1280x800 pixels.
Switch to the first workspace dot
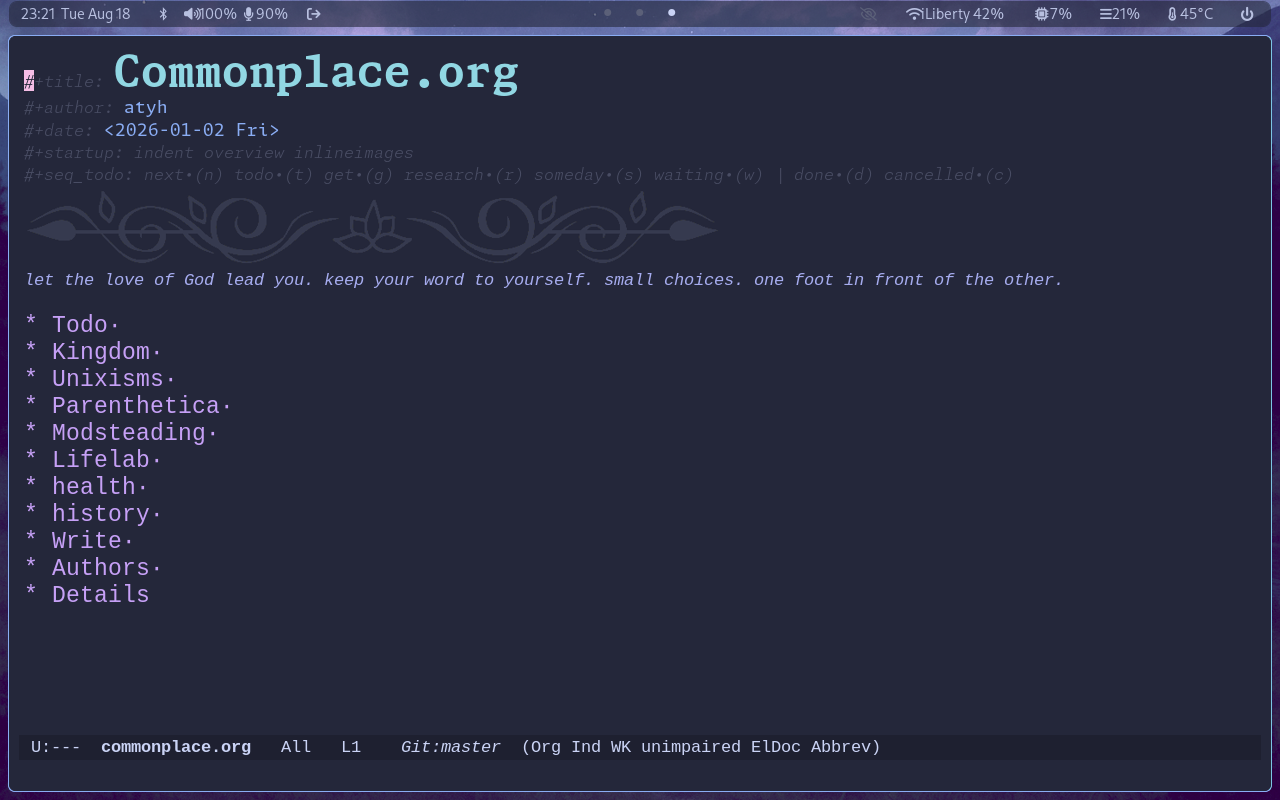click(x=608, y=13)
